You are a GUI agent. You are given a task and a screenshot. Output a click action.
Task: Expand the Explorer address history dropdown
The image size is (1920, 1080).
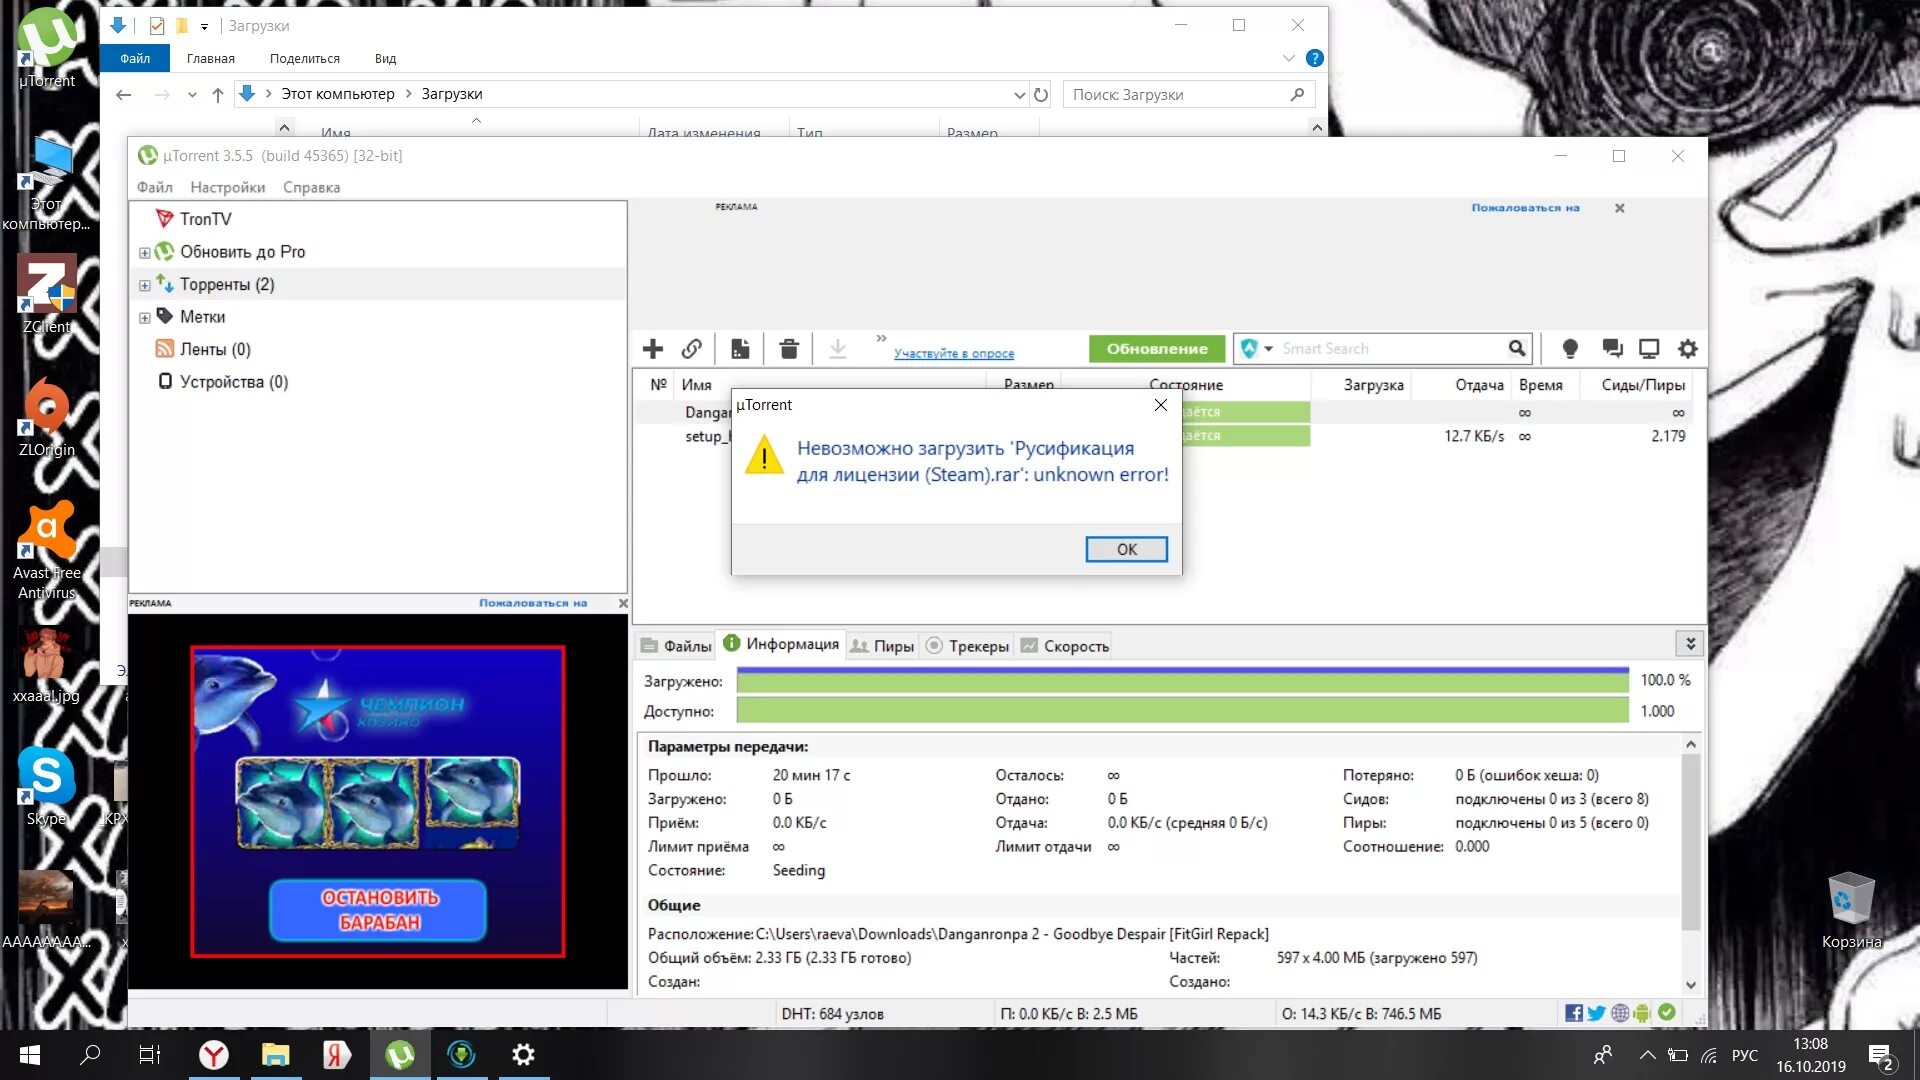[1019, 95]
